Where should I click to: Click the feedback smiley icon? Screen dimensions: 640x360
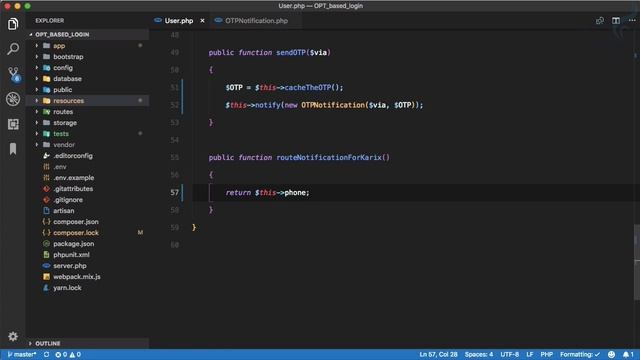click(x=611, y=354)
